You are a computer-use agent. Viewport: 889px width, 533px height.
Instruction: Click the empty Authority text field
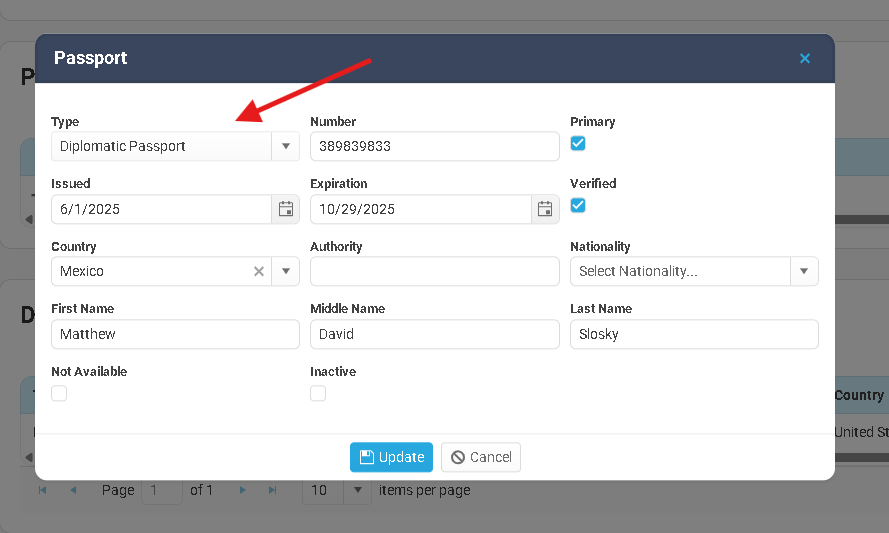click(434, 271)
